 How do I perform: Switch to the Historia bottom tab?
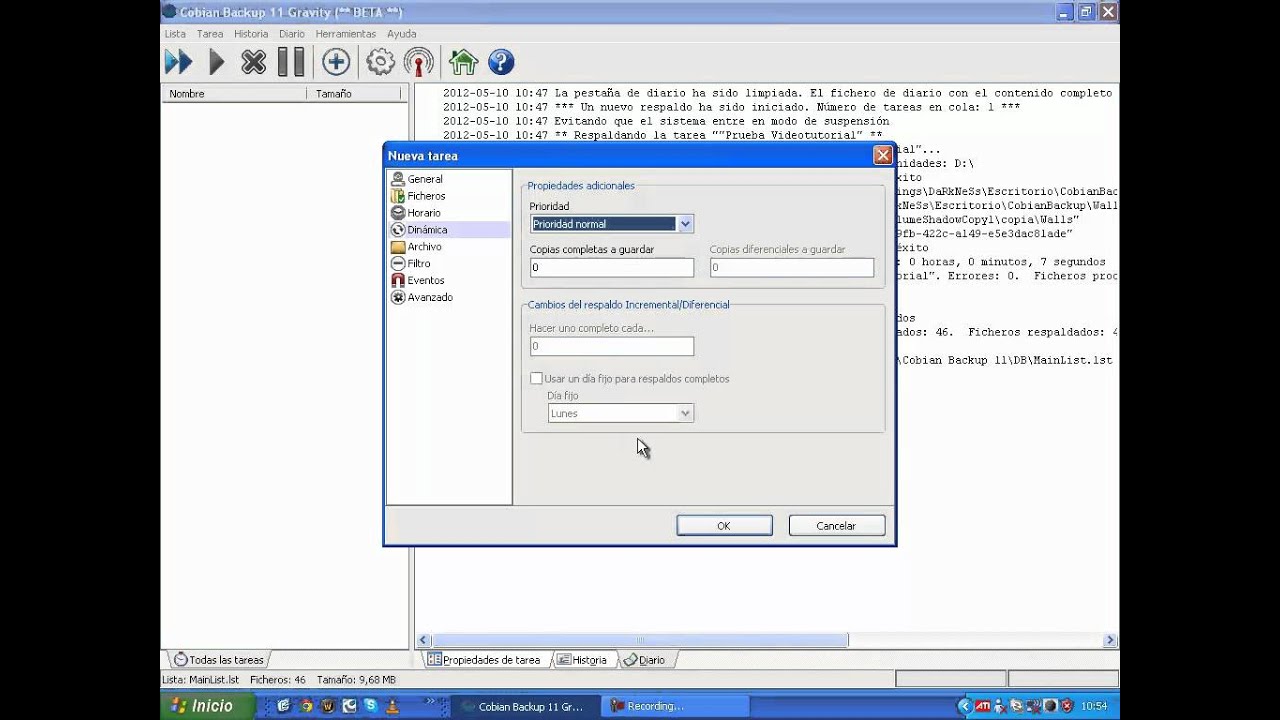(583, 660)
